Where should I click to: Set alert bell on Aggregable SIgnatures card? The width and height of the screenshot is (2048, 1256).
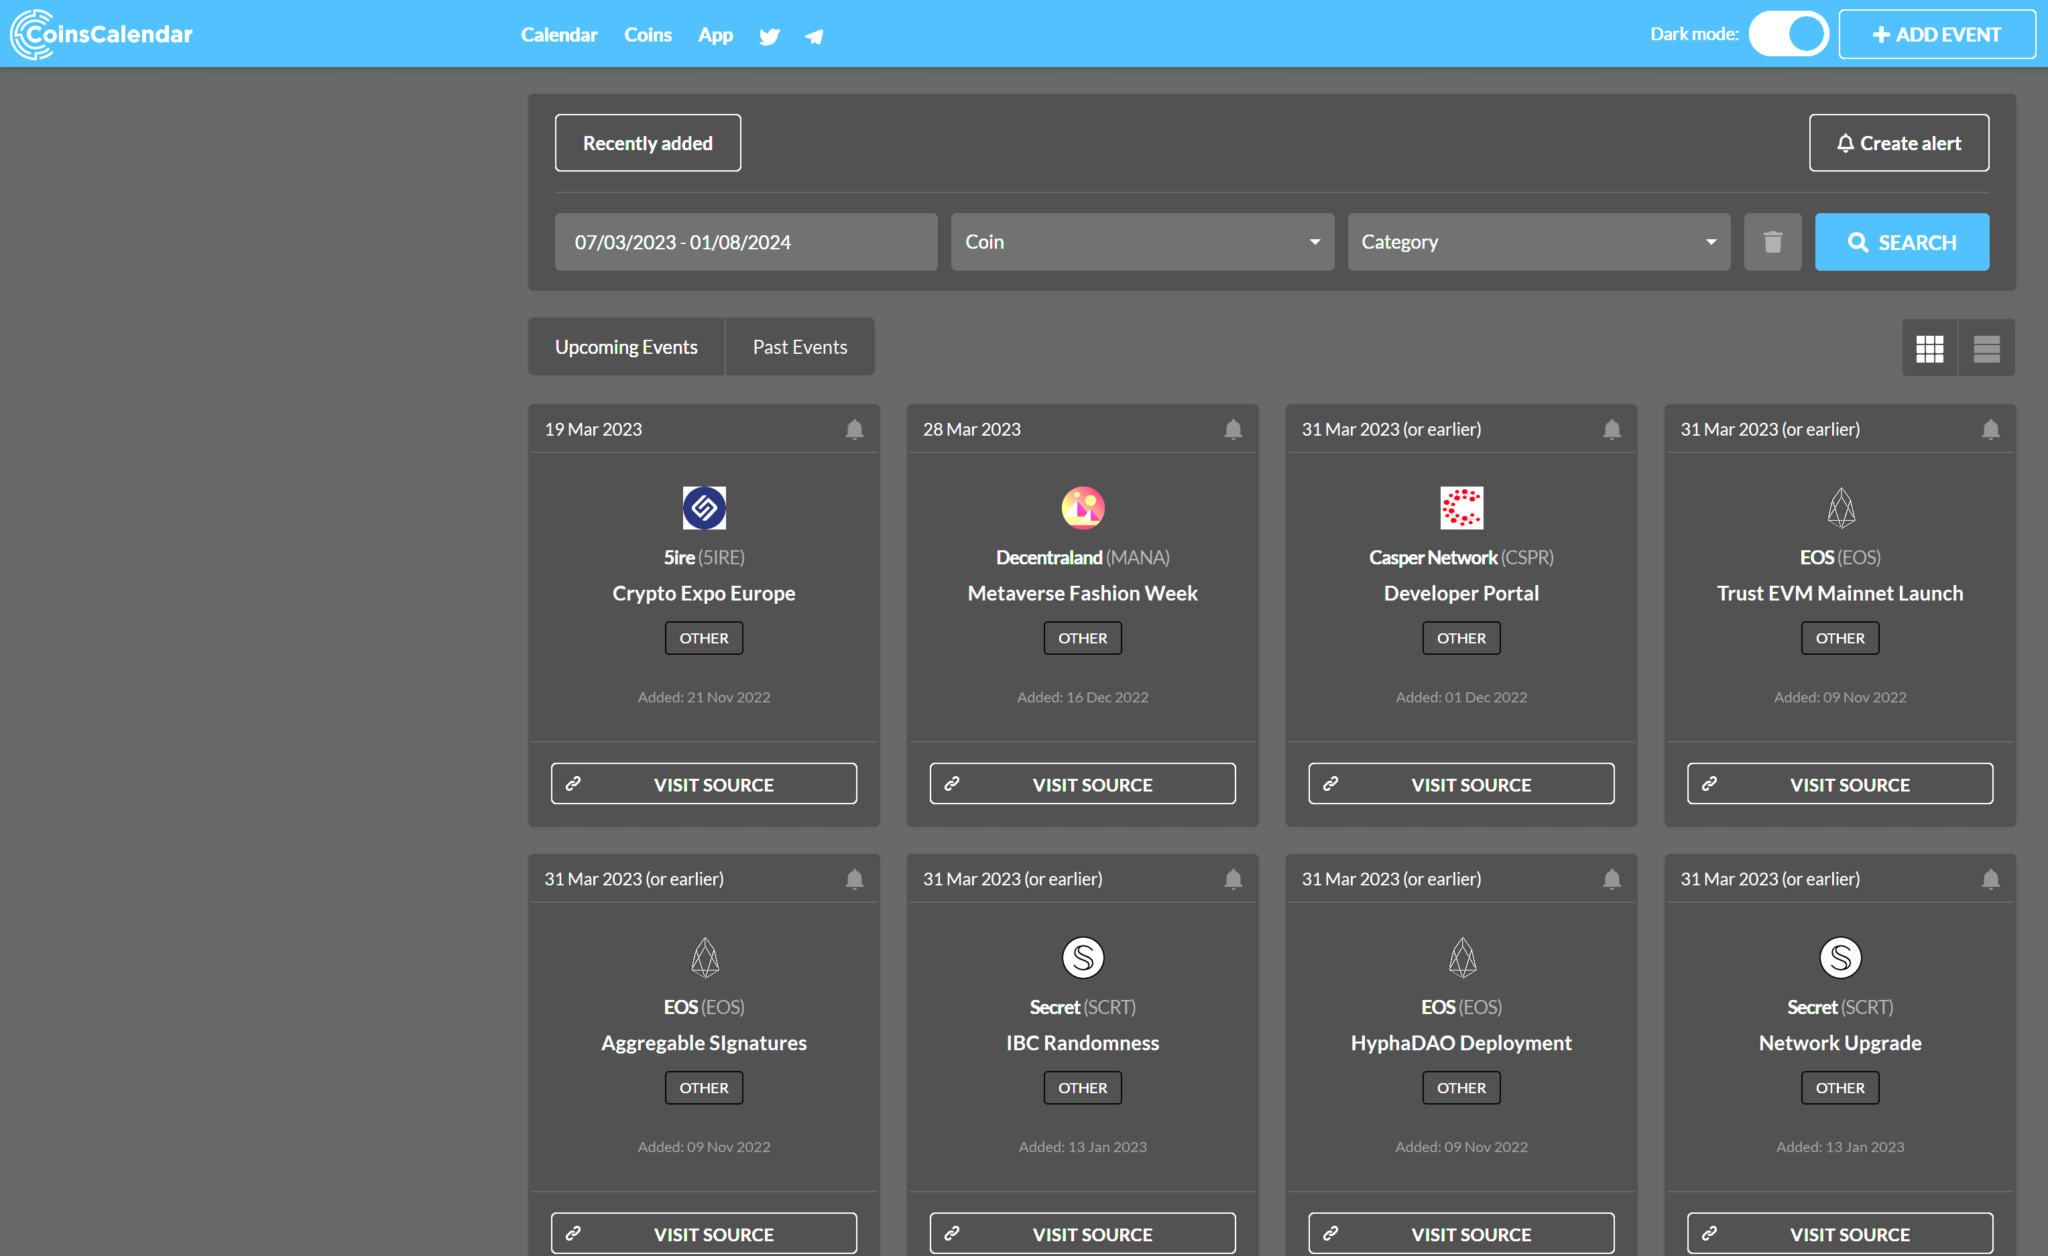pyautogui.click(x=854, y=879)
